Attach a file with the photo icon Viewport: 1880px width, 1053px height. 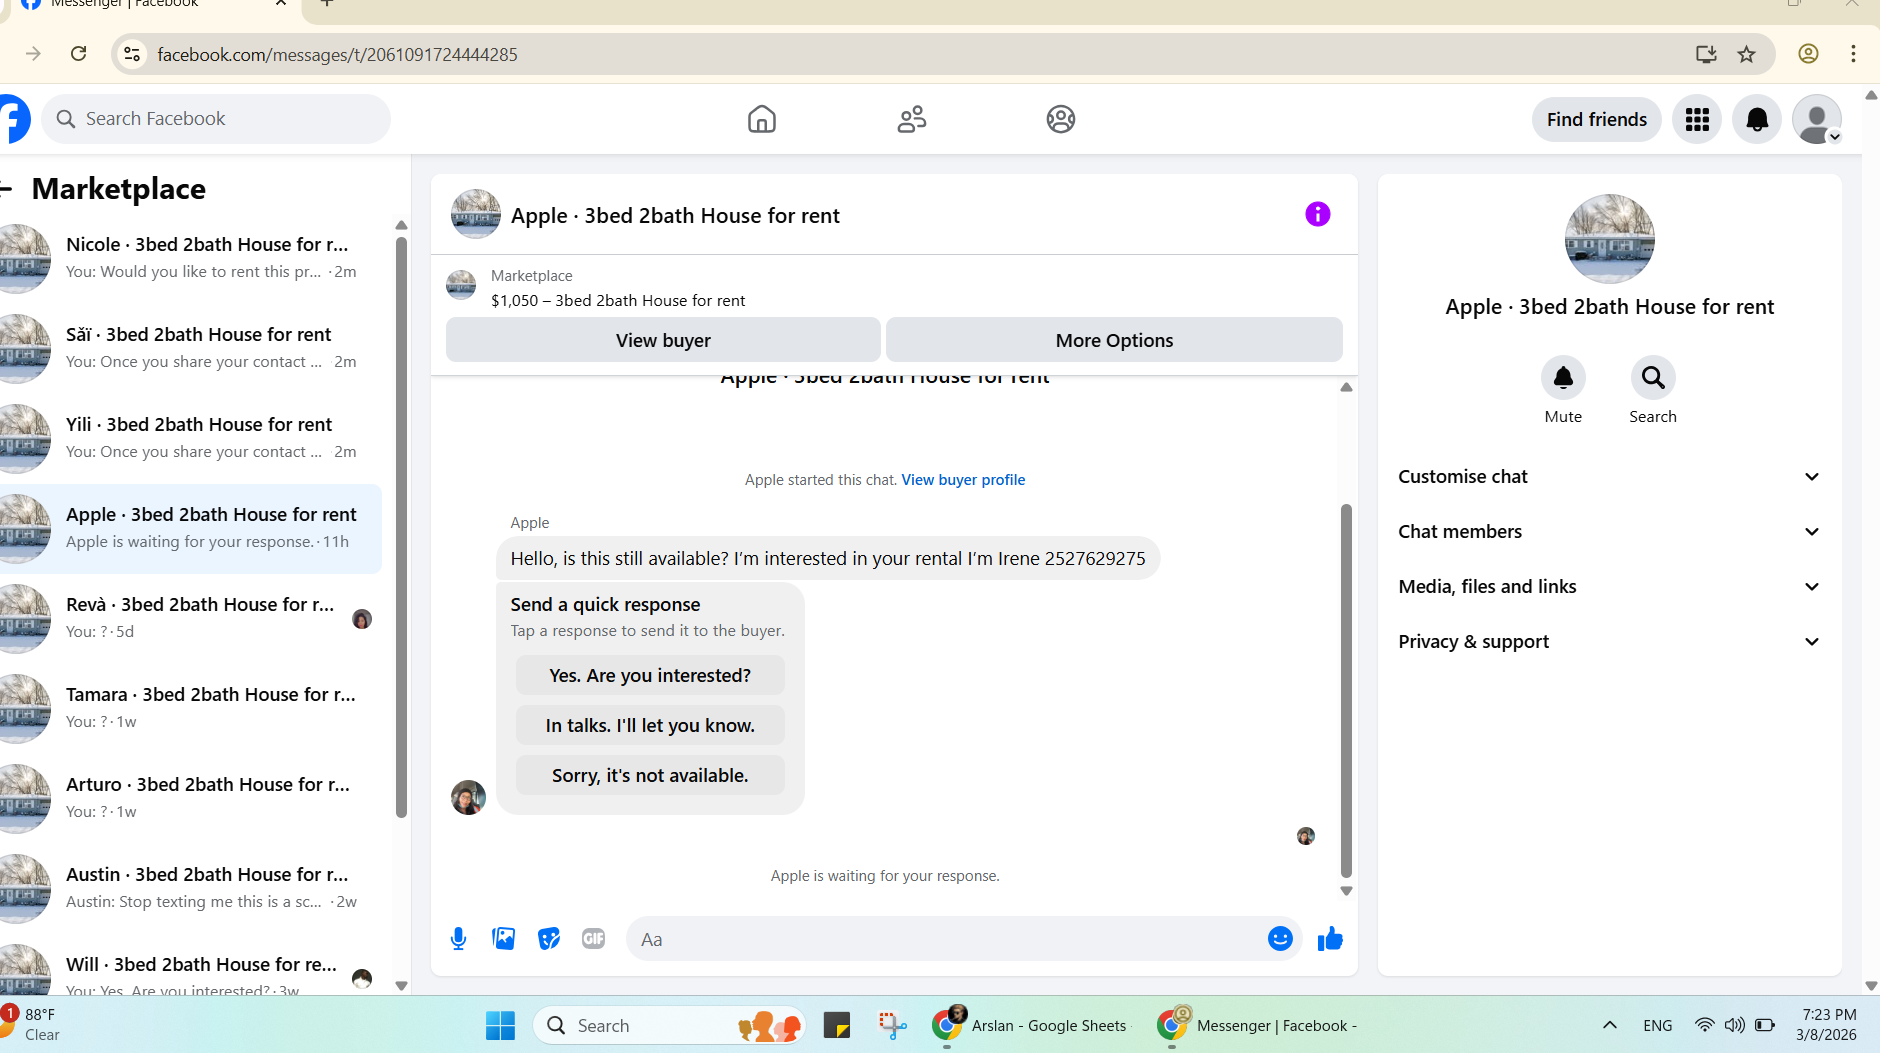tap(503, 939)
